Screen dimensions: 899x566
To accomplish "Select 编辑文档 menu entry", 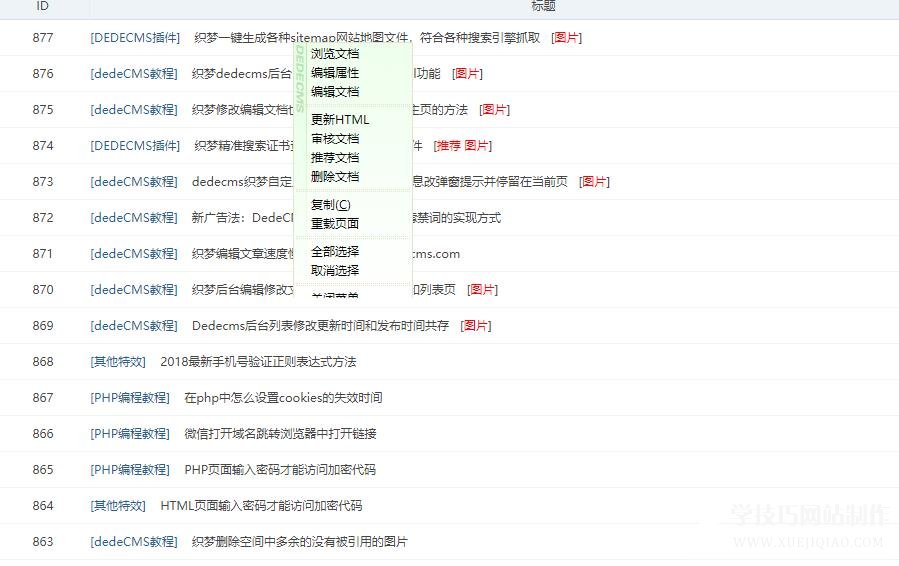I will (x=335, y=92).
